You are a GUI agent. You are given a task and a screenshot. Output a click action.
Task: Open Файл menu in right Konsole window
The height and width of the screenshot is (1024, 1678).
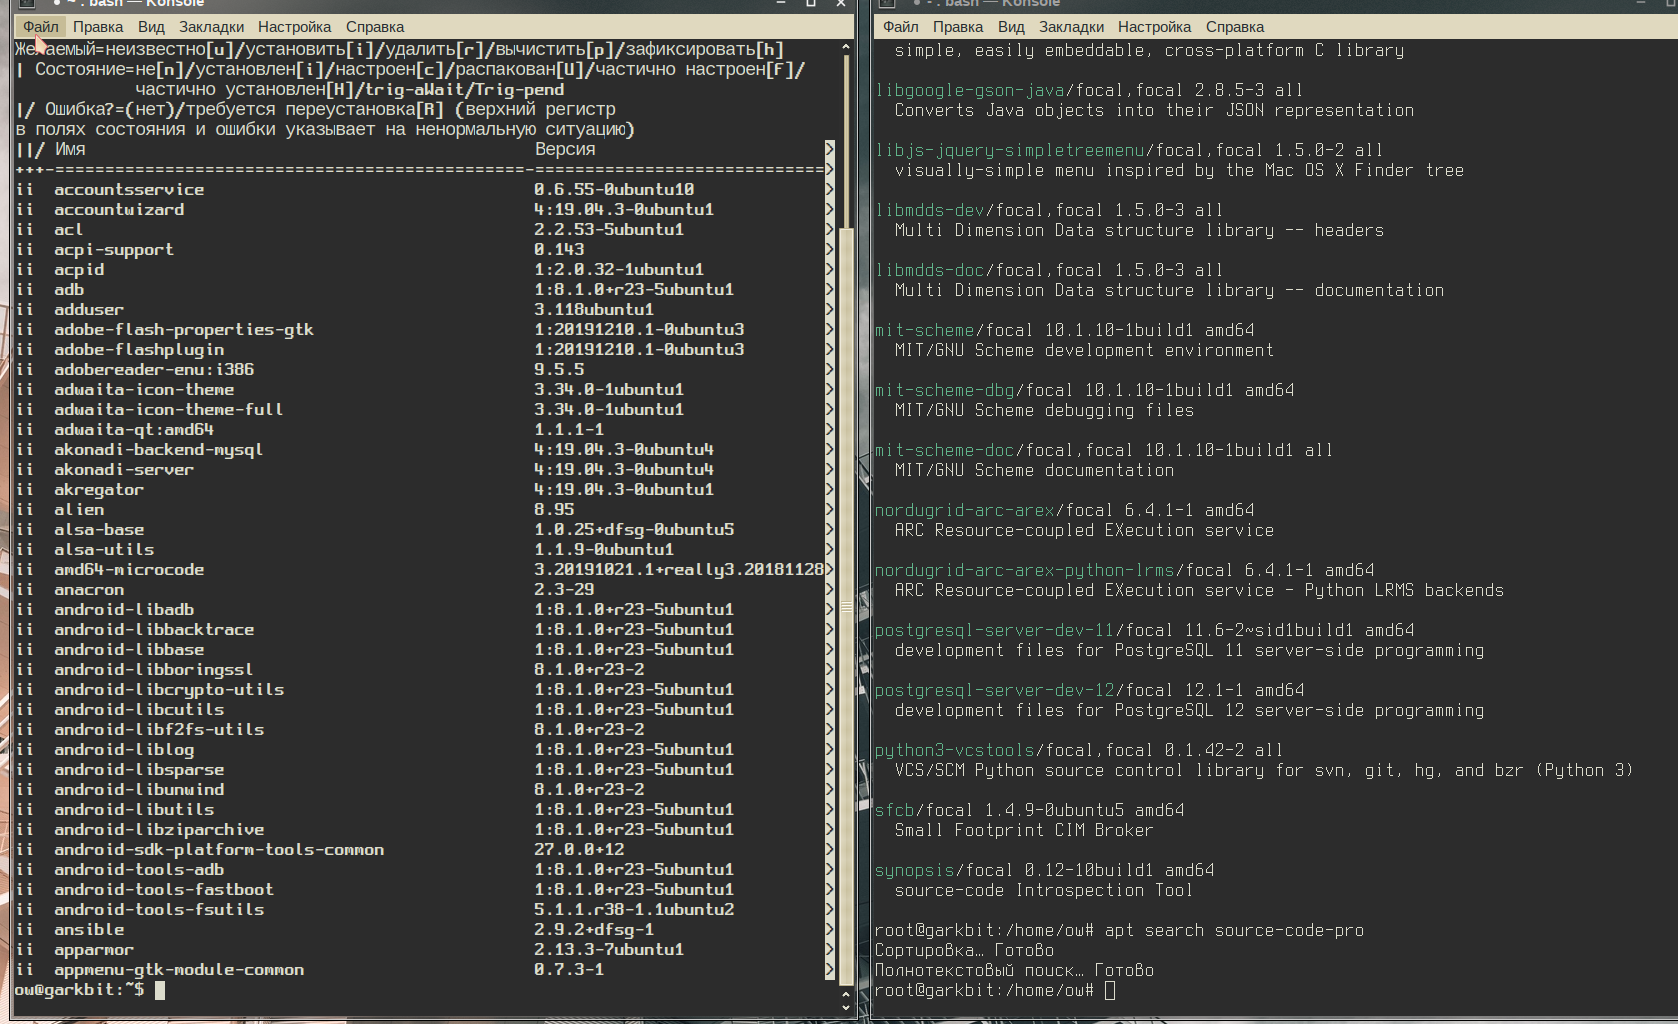900,27
